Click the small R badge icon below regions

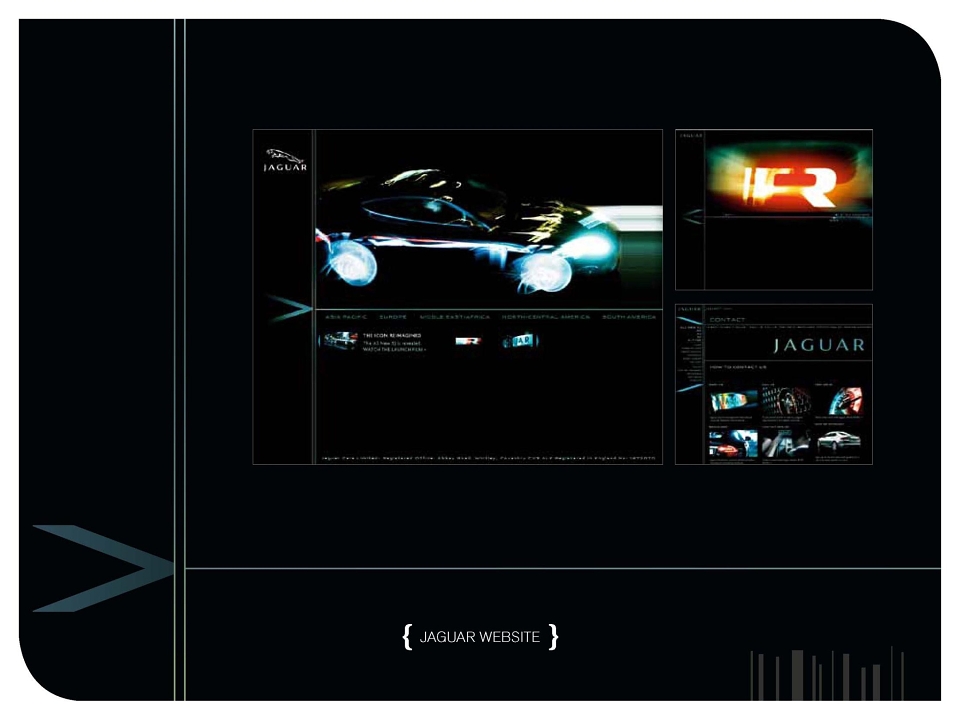point(468,341)
